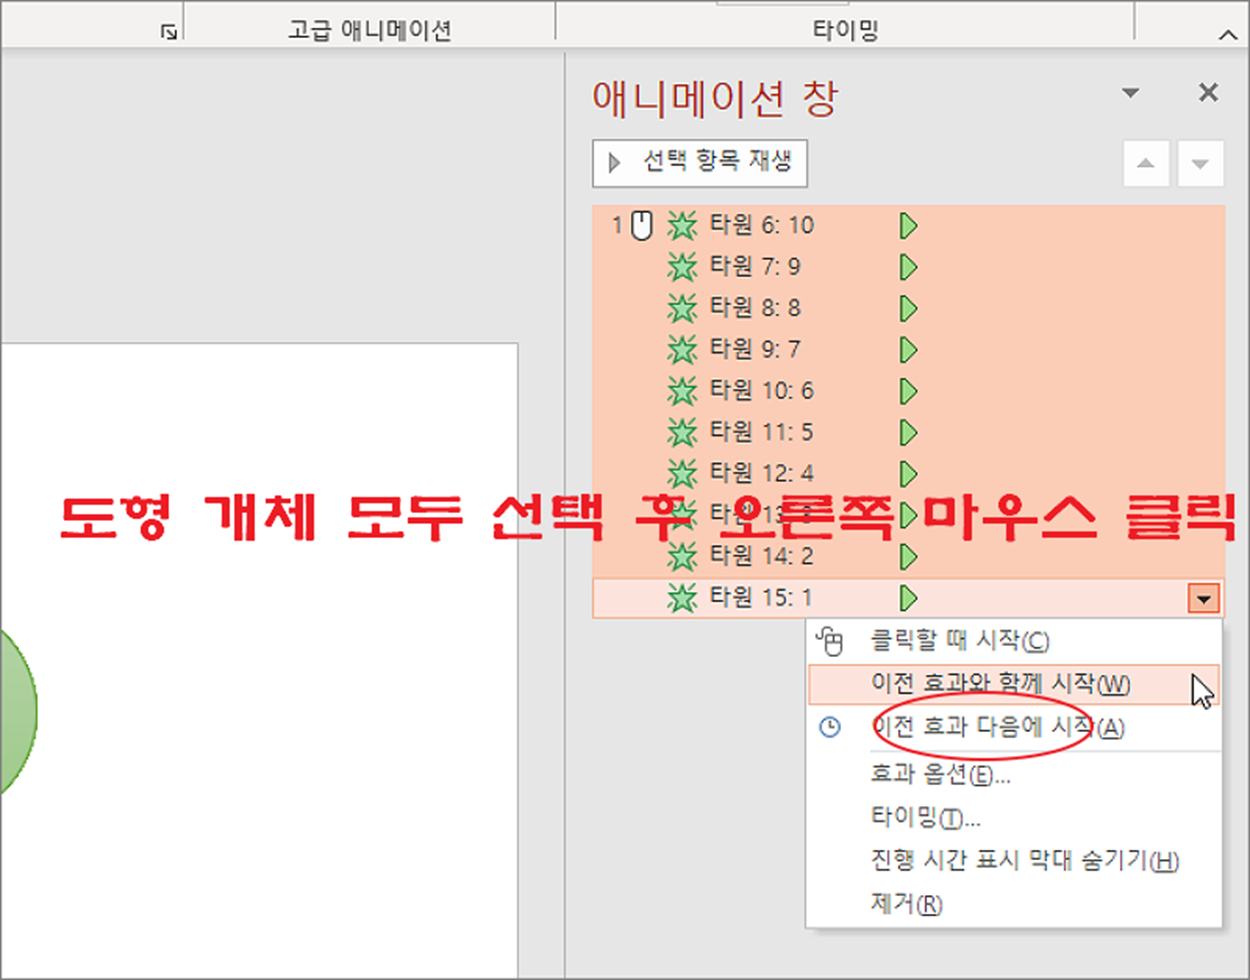The width and height of the screenshot is (1250, 980).
Task: Close the Animation Pane
Action: coord(1208,93)
